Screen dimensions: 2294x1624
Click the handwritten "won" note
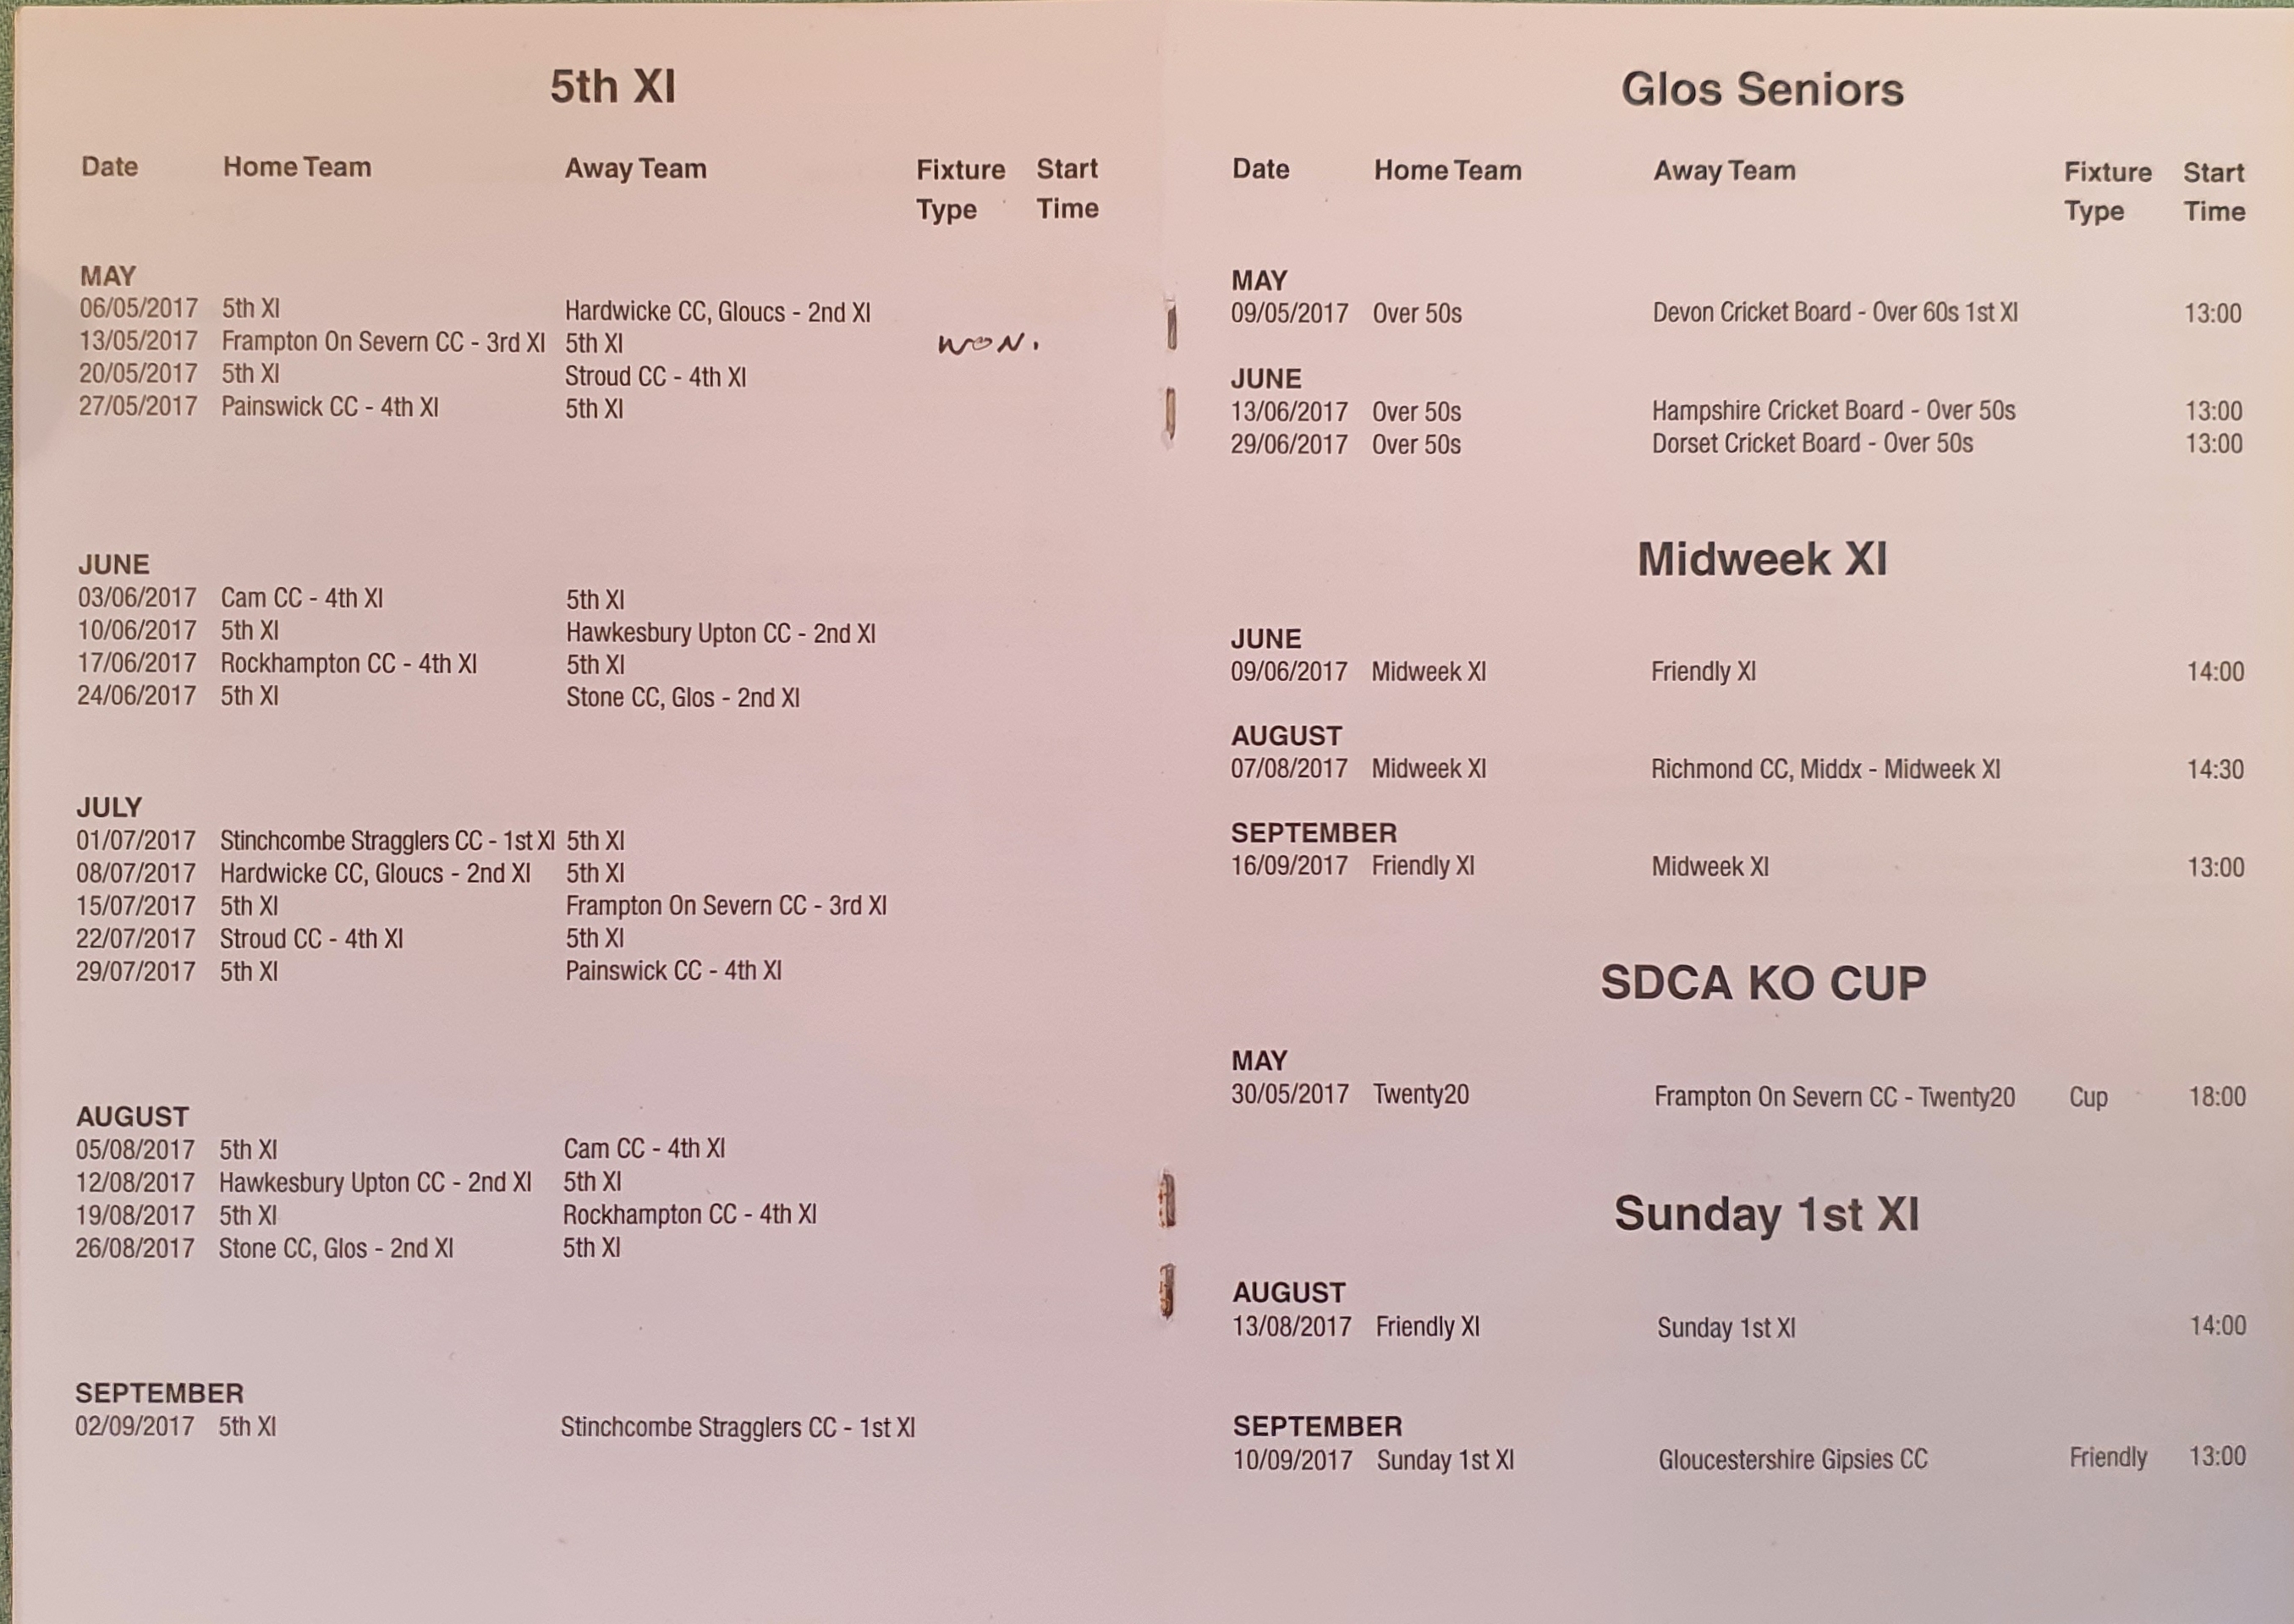(x=987, y=345)
